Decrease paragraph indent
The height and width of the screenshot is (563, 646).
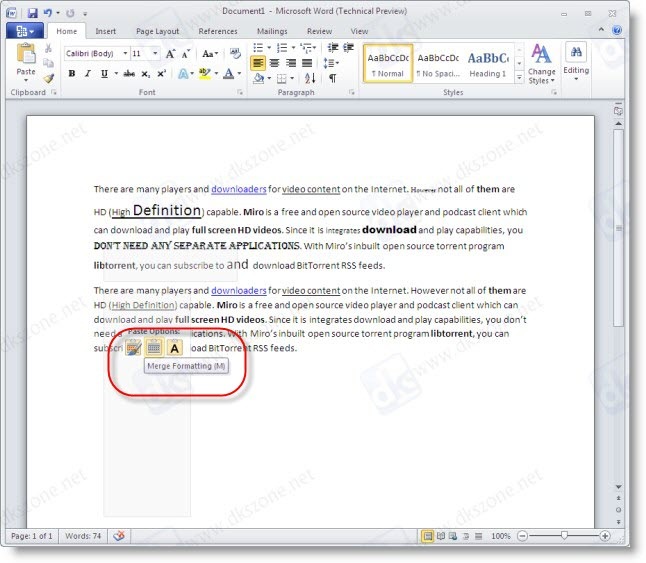pyautogui.click(x=332, y=48)
